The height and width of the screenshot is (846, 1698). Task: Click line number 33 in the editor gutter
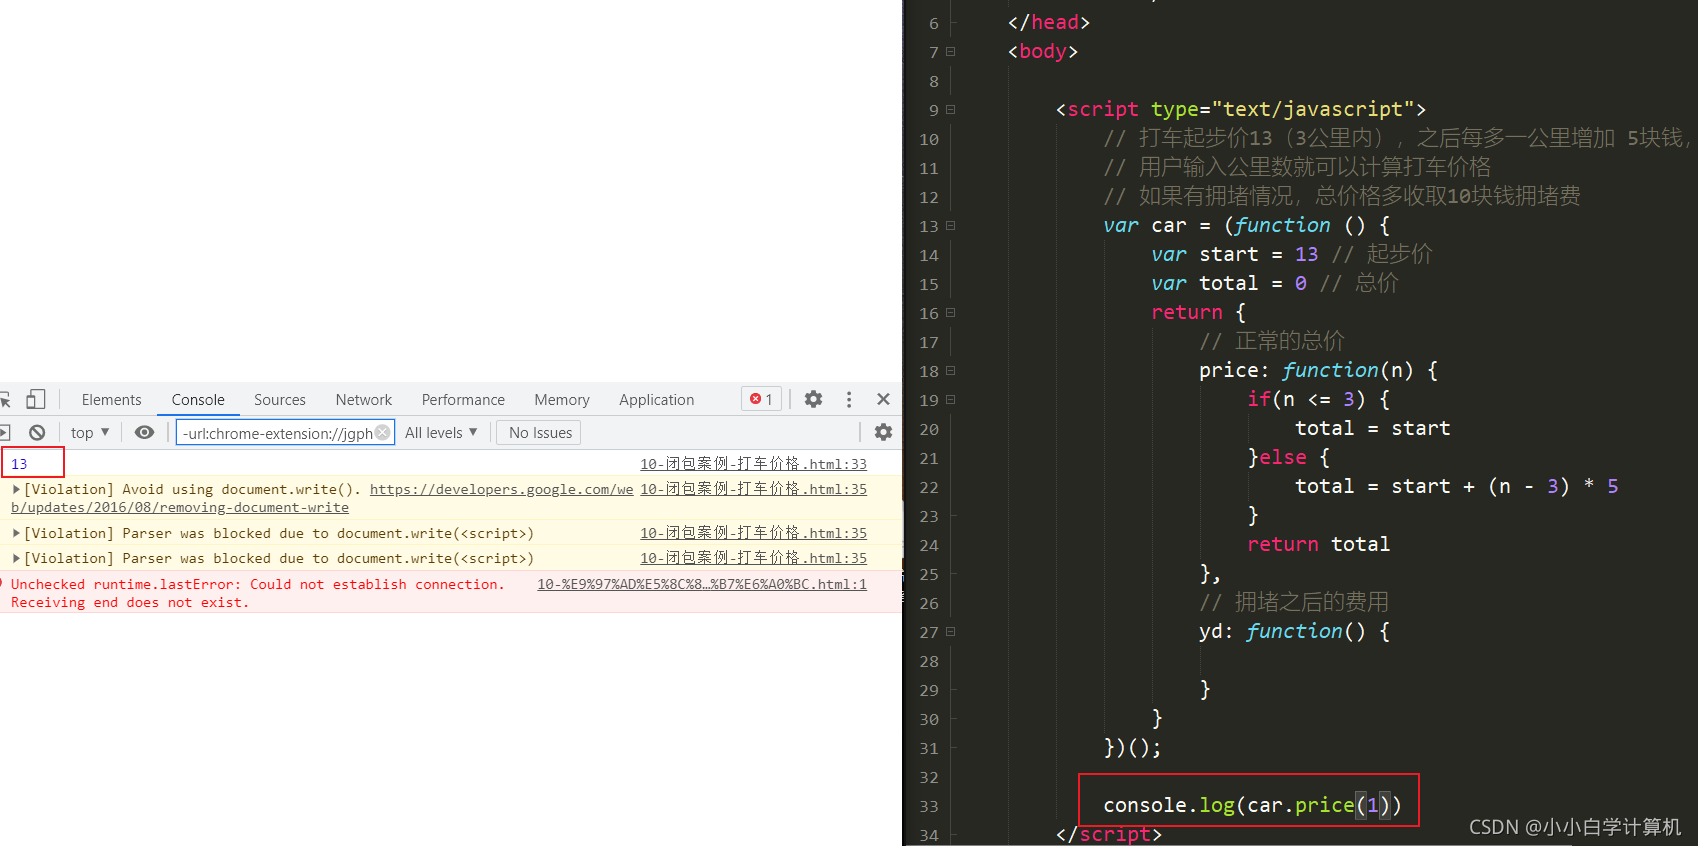coord(929,806)
